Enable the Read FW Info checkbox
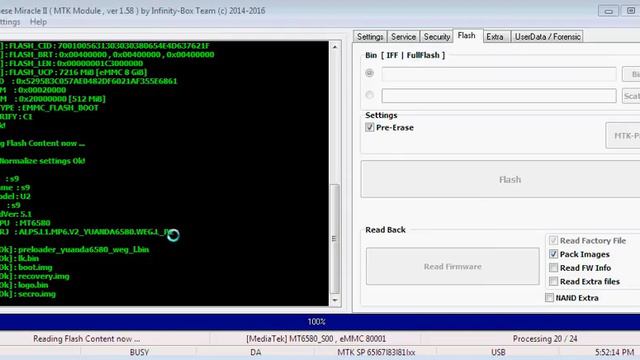Viewport: 640px width, 360px height. 553,268
